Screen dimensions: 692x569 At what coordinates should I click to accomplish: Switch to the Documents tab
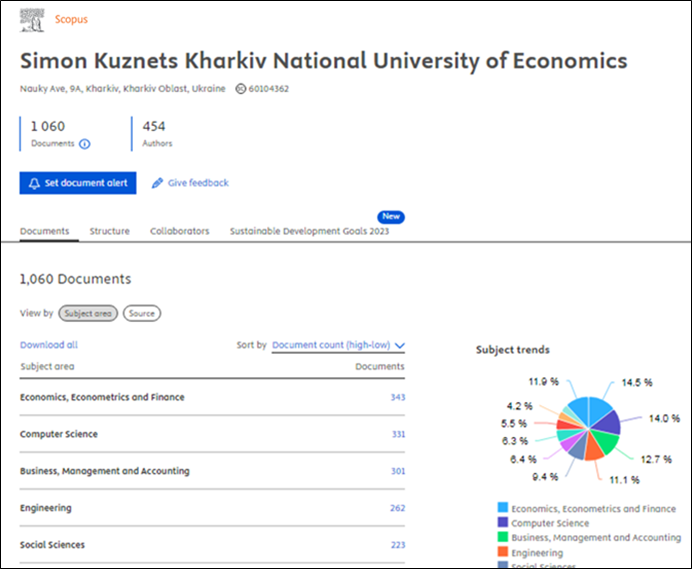point(45,231)
